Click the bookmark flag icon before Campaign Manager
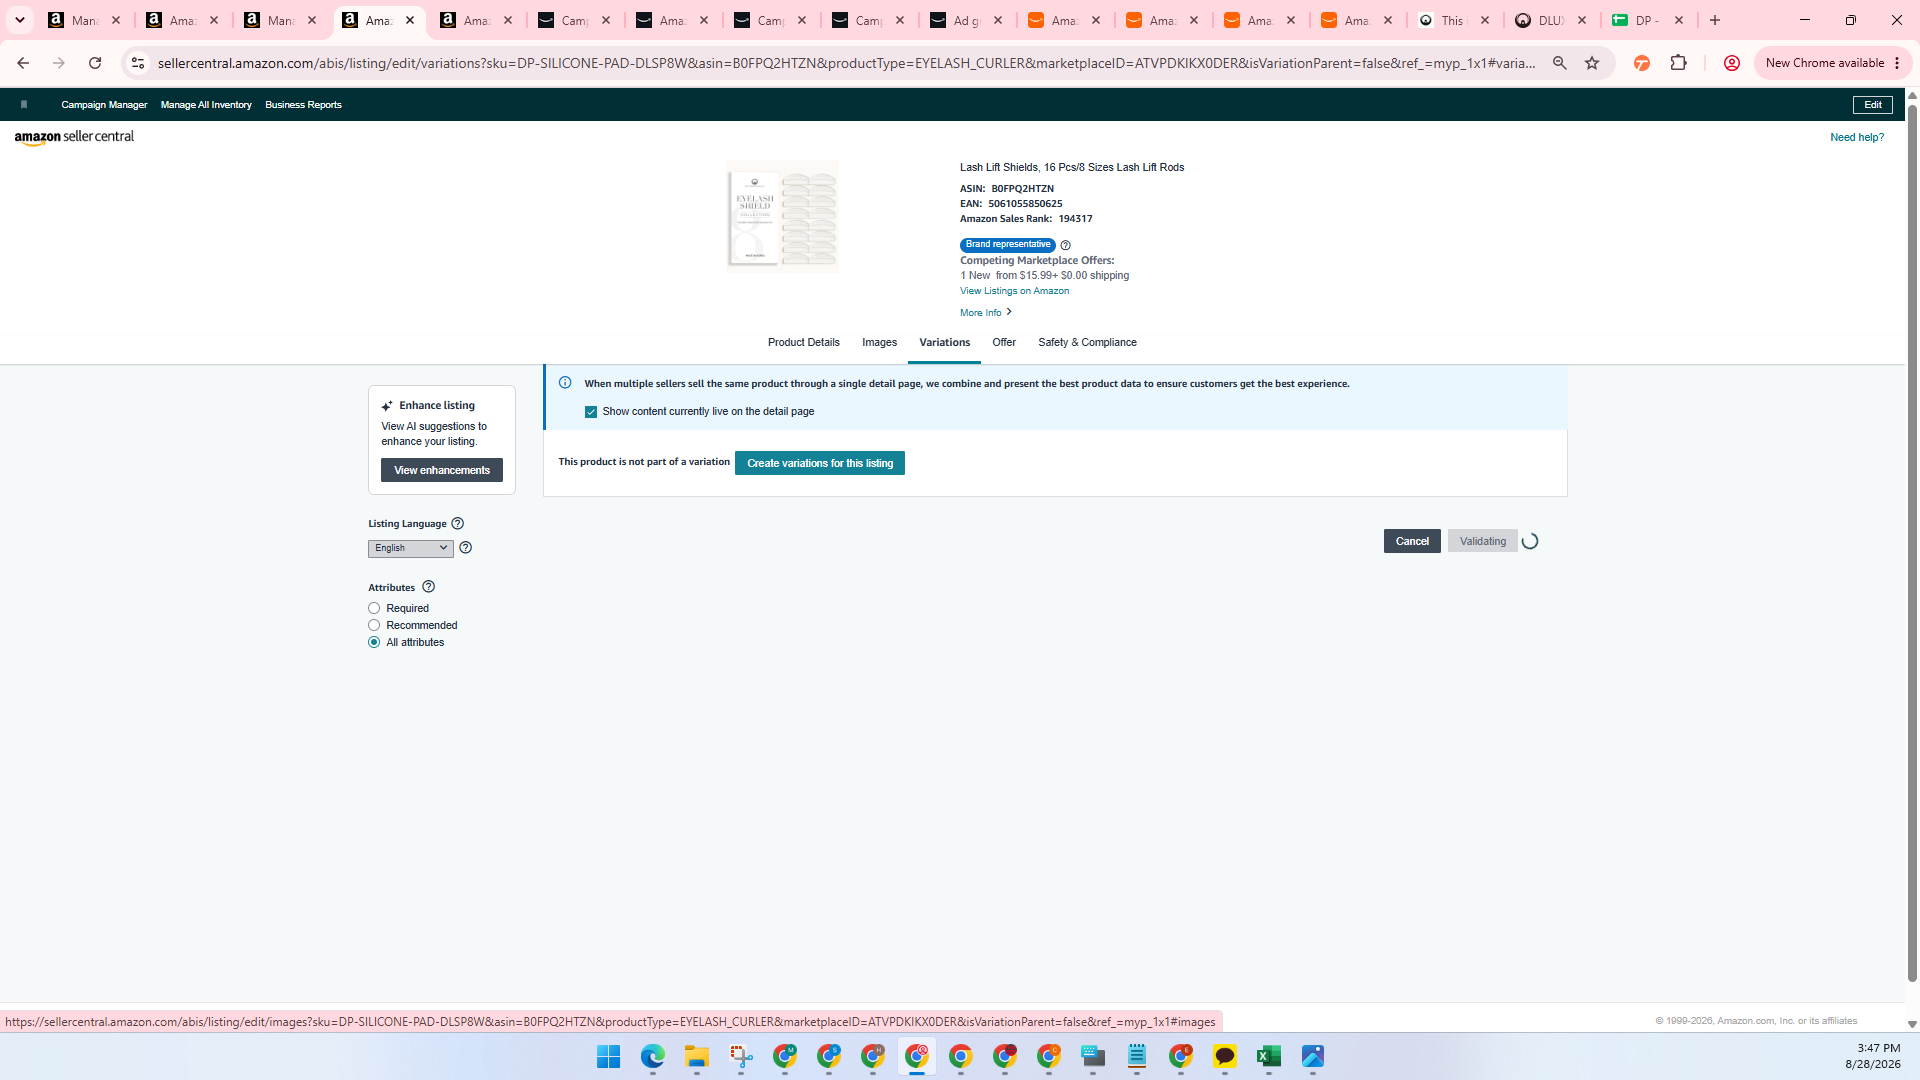1920x1080 pixels. (24, 104)
